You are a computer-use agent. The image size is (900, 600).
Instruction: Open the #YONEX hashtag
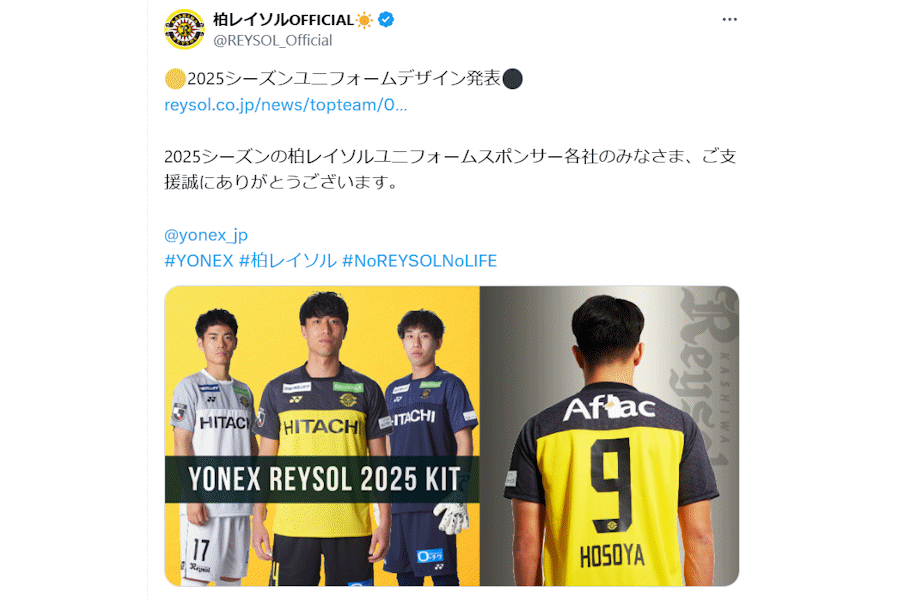199,261
